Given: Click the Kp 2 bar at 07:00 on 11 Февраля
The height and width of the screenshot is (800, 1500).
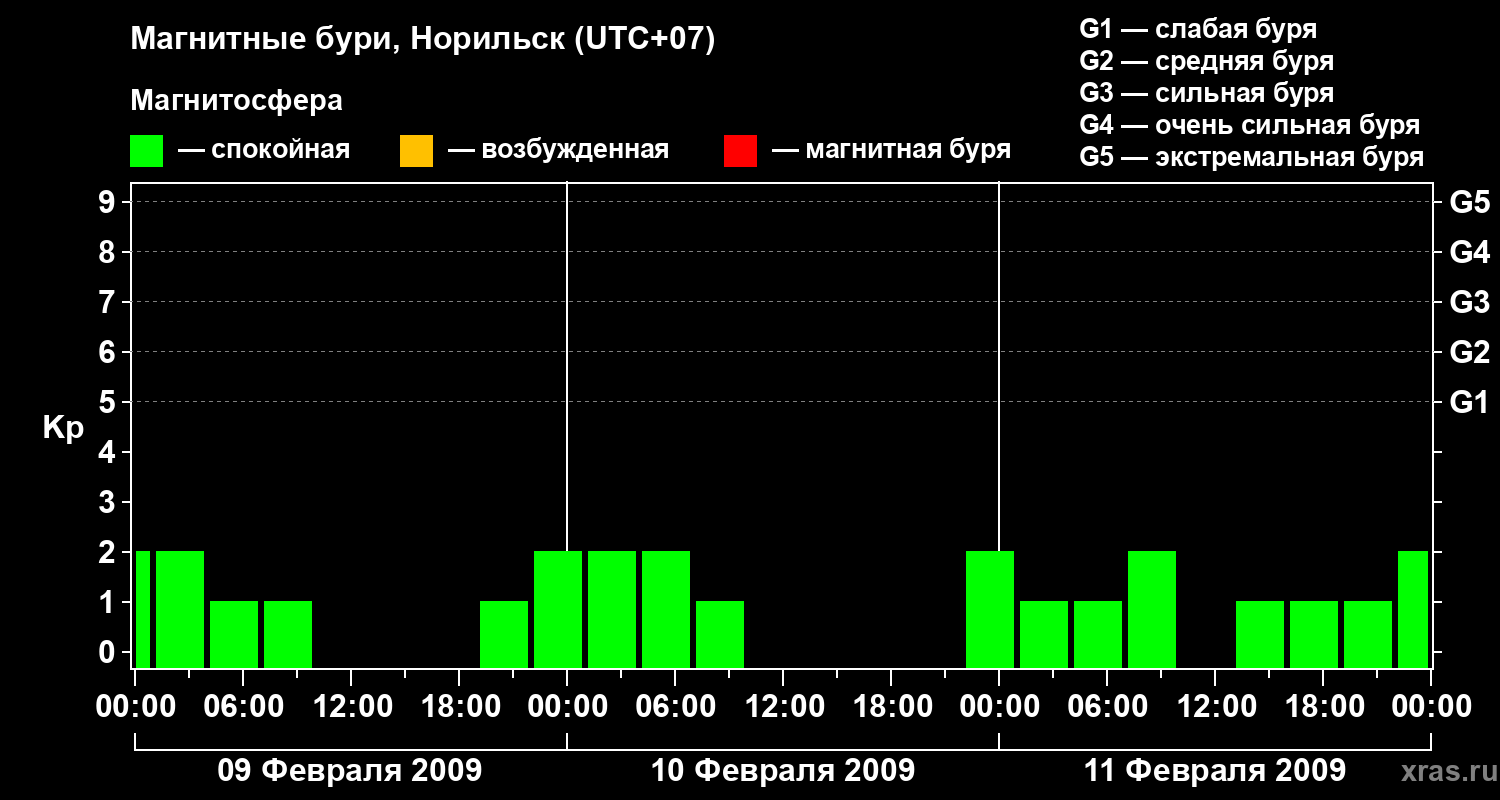Looking at the screenshot, I should coord(1152,609).
